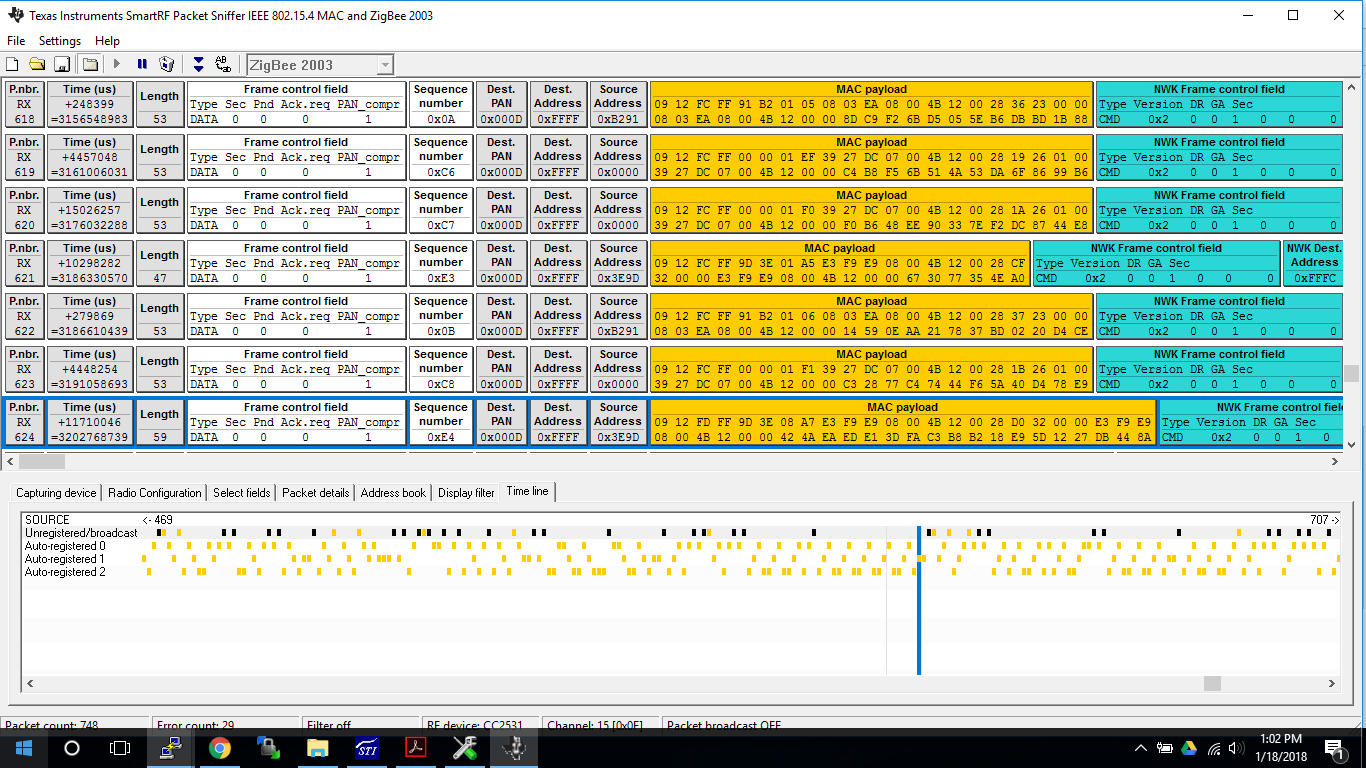Start packet capture with the play icon
The width and height of the screenshot is (1366, 768).
117,64
